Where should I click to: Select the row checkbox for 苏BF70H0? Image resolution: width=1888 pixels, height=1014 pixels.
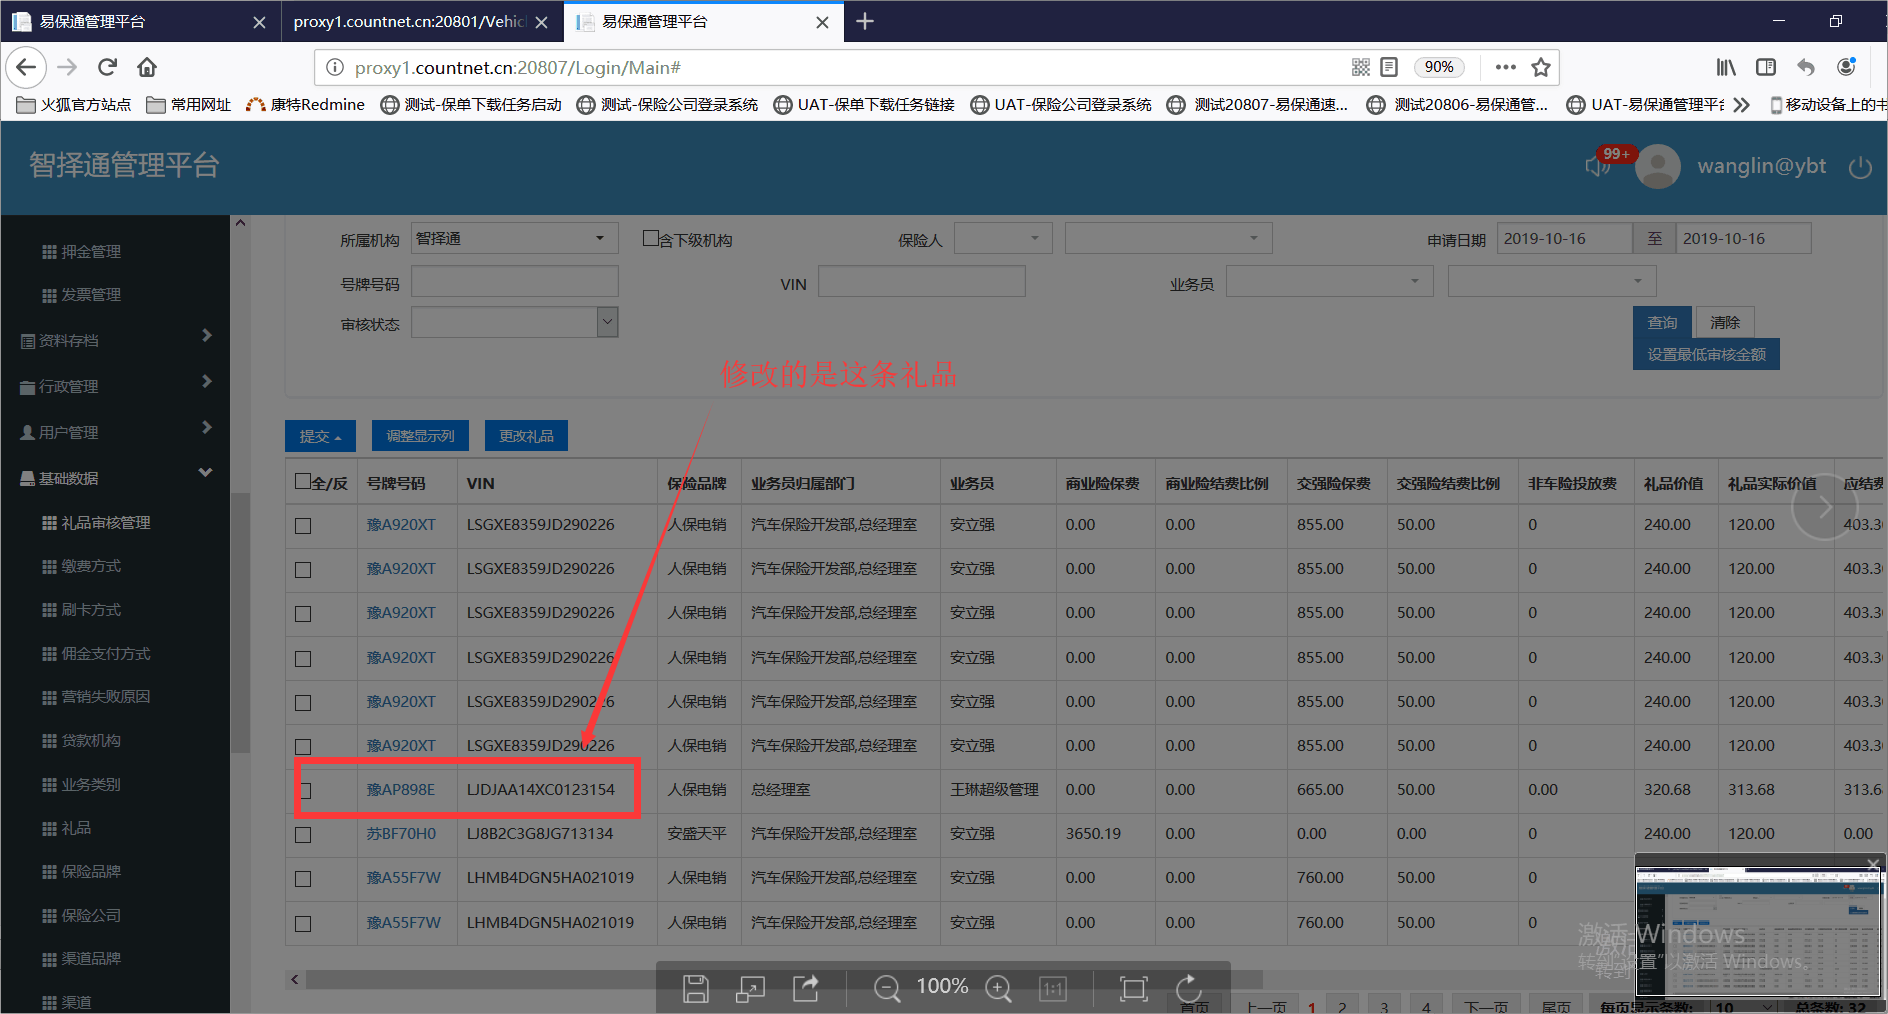pos(303,834)
